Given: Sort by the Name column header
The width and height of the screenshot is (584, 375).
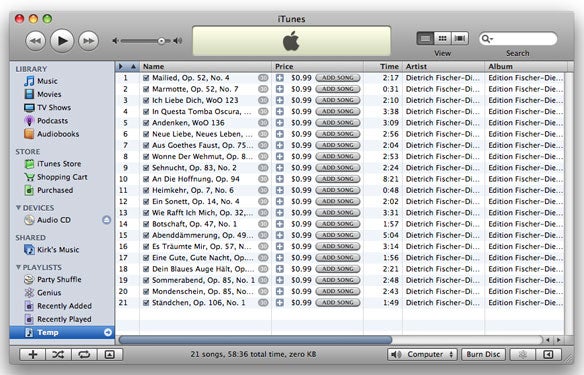Looking at the screenshot, I should pyautogui.click(x=206, y=67).
